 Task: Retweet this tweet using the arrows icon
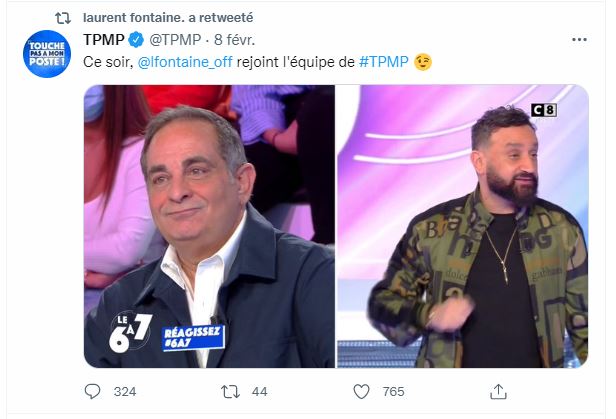tap(227, 391)
